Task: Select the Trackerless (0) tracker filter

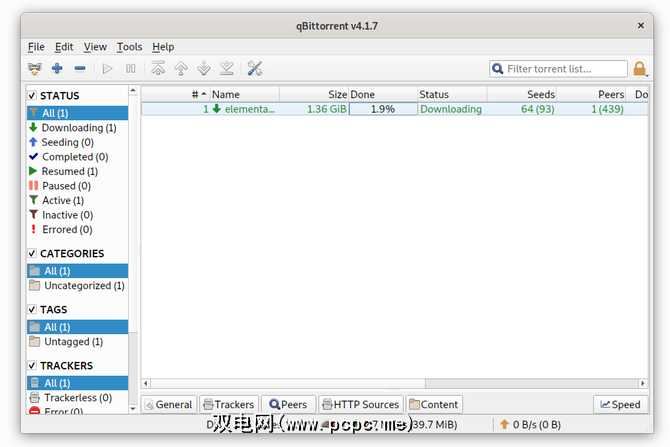Action: pyautogui.click(x=78, y=398)
